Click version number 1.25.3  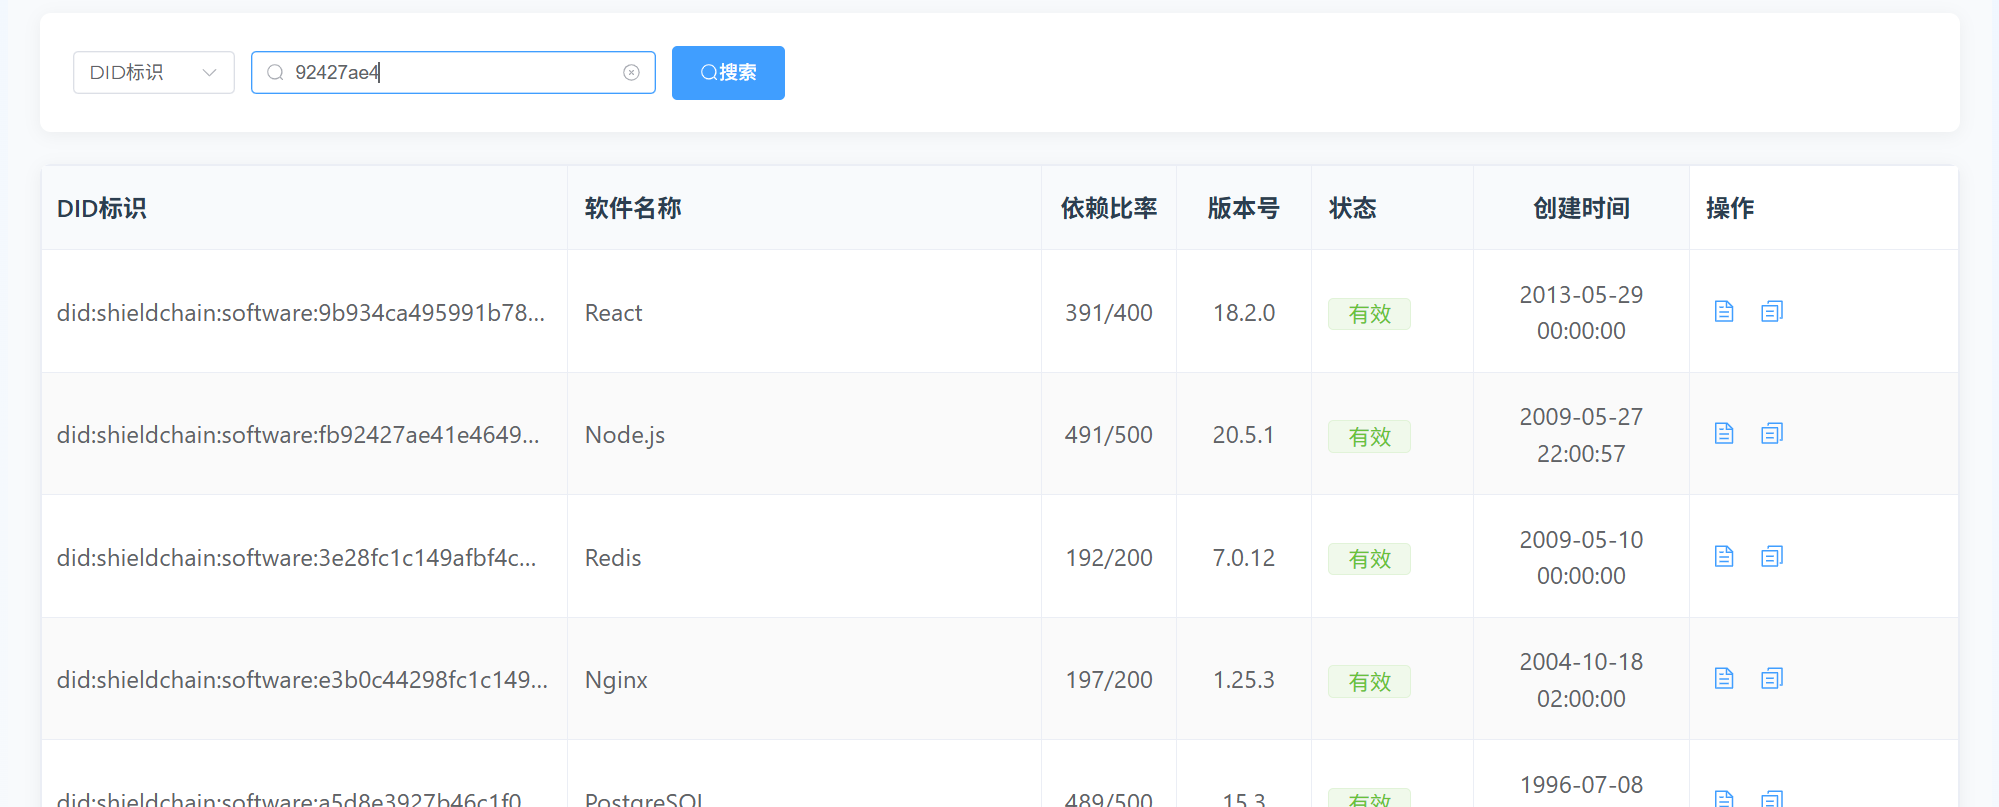1244,680
